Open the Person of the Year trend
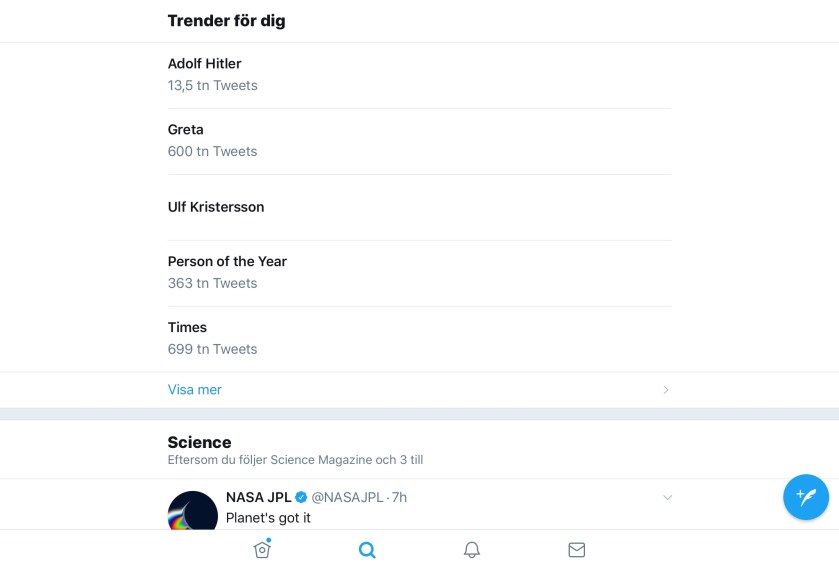Viewport: 839px width, 570px height. tap(227, 262)
